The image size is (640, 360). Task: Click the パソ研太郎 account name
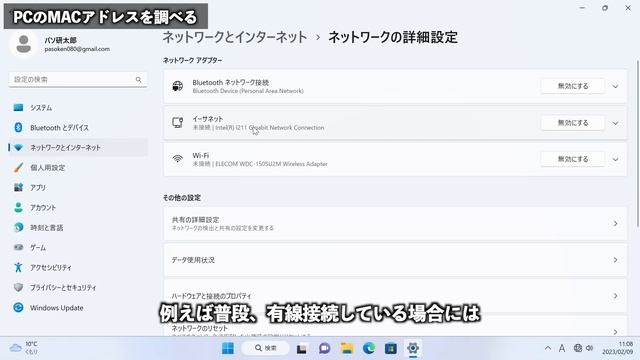[x=60, y=40]
